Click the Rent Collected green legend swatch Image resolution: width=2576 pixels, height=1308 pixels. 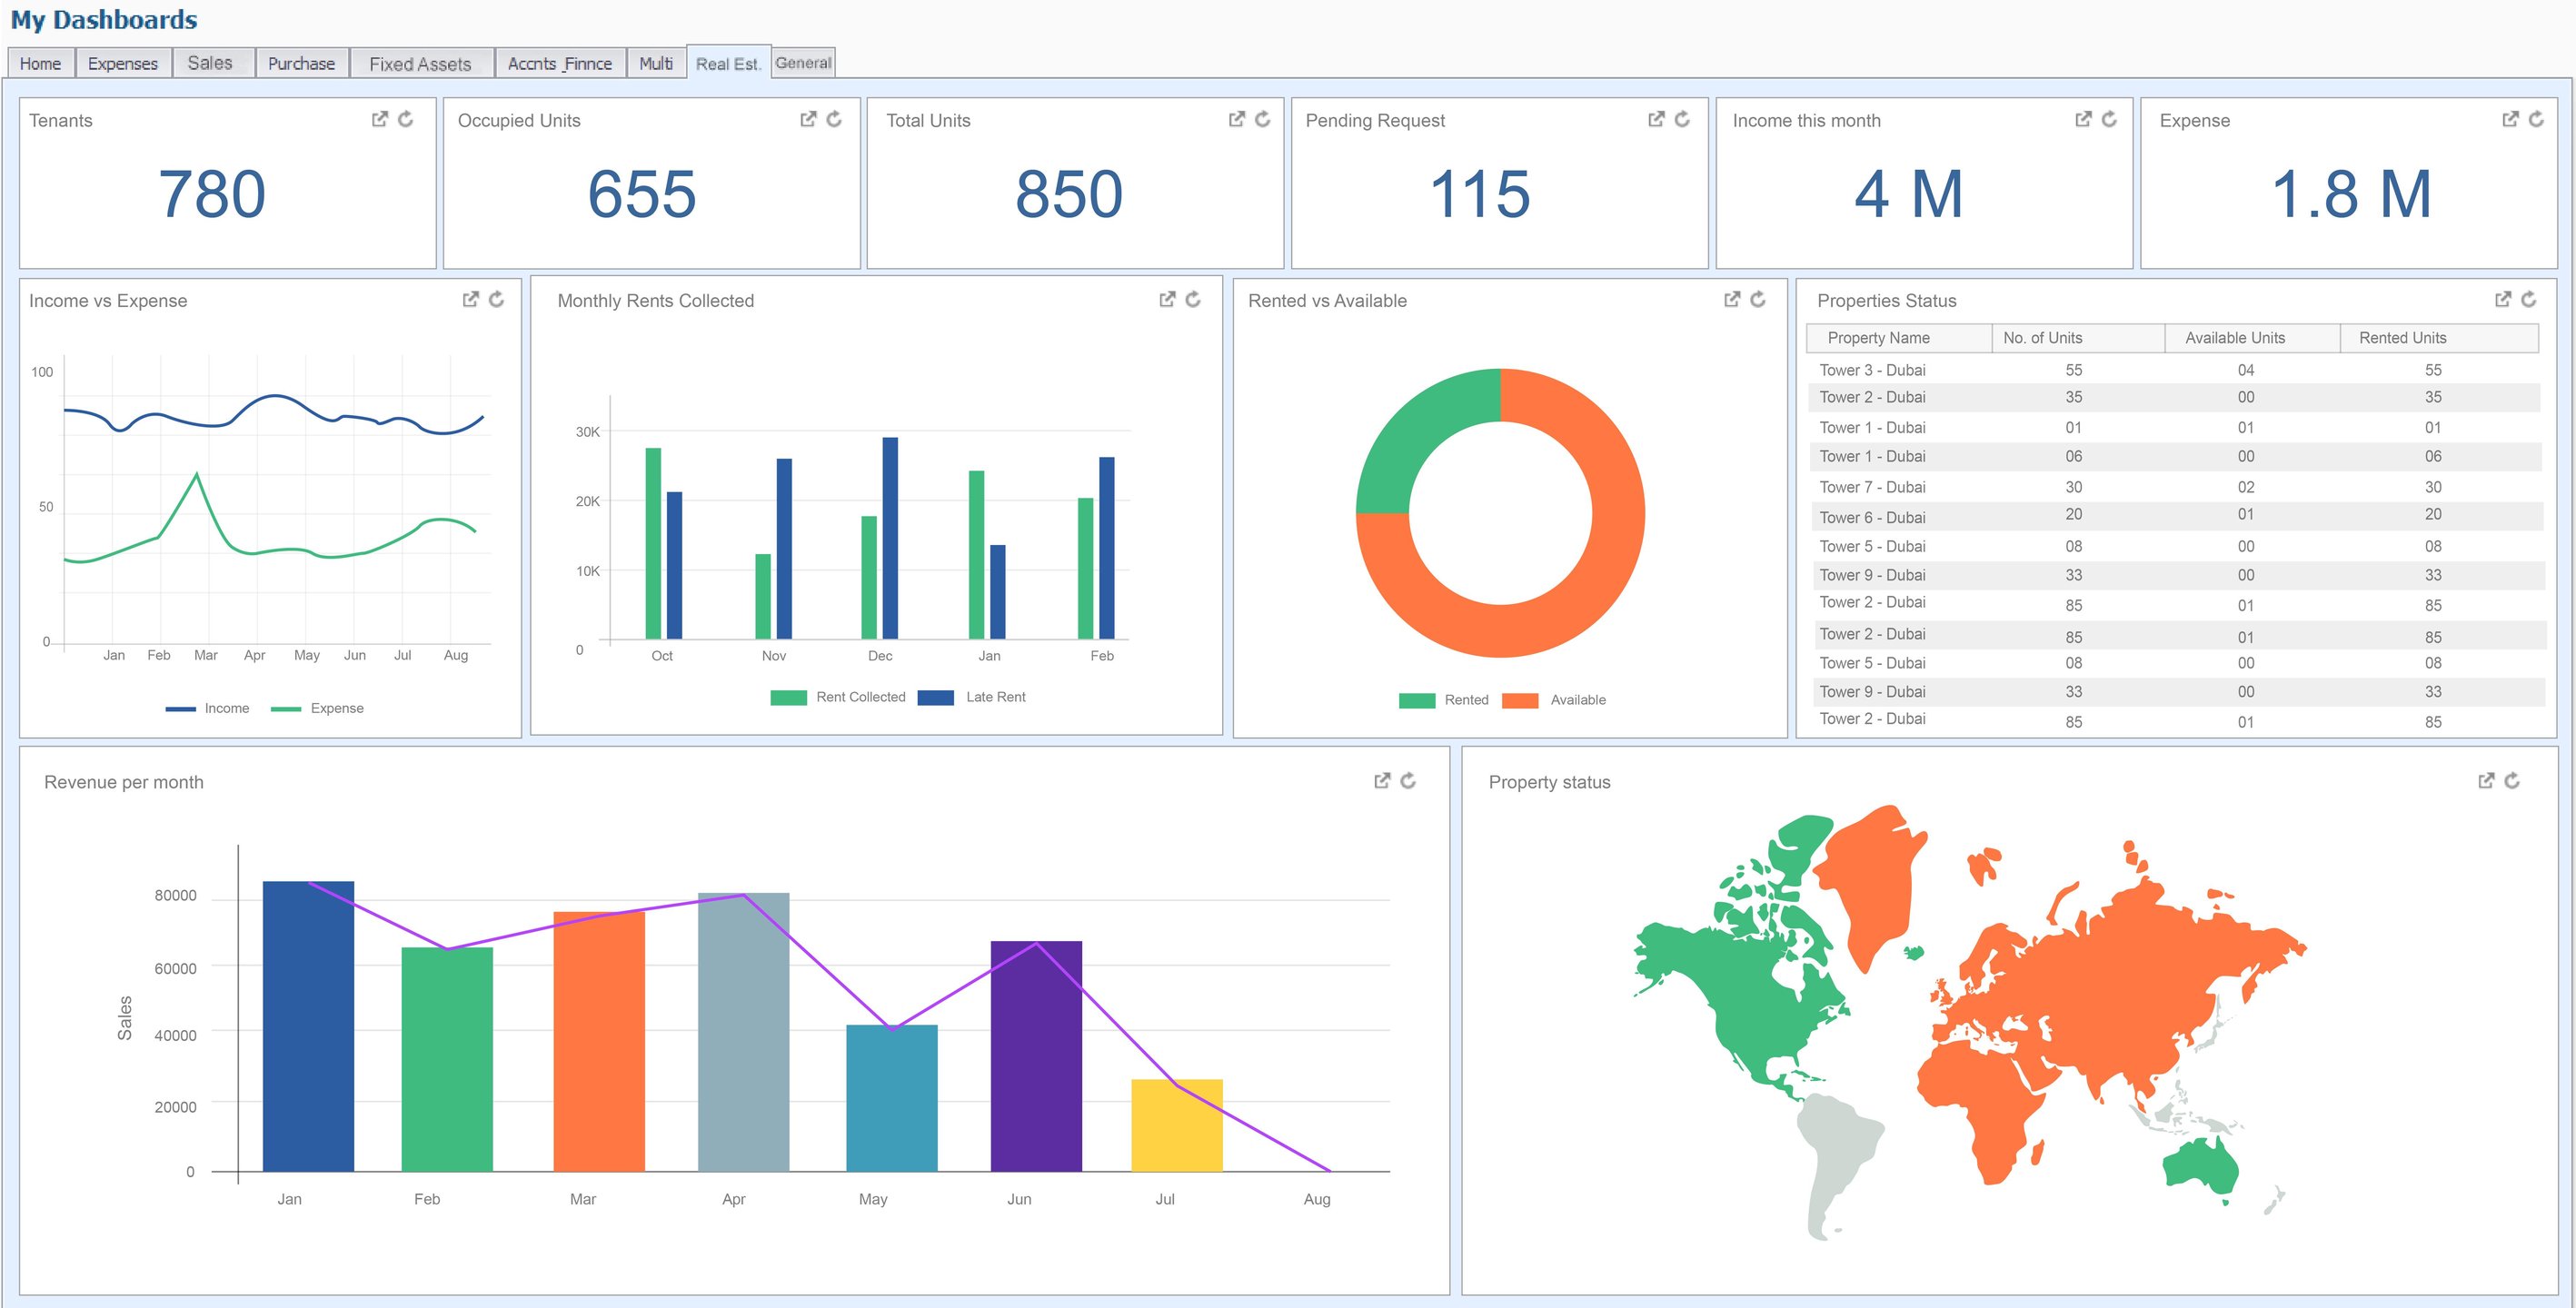(x=788, y=697)
